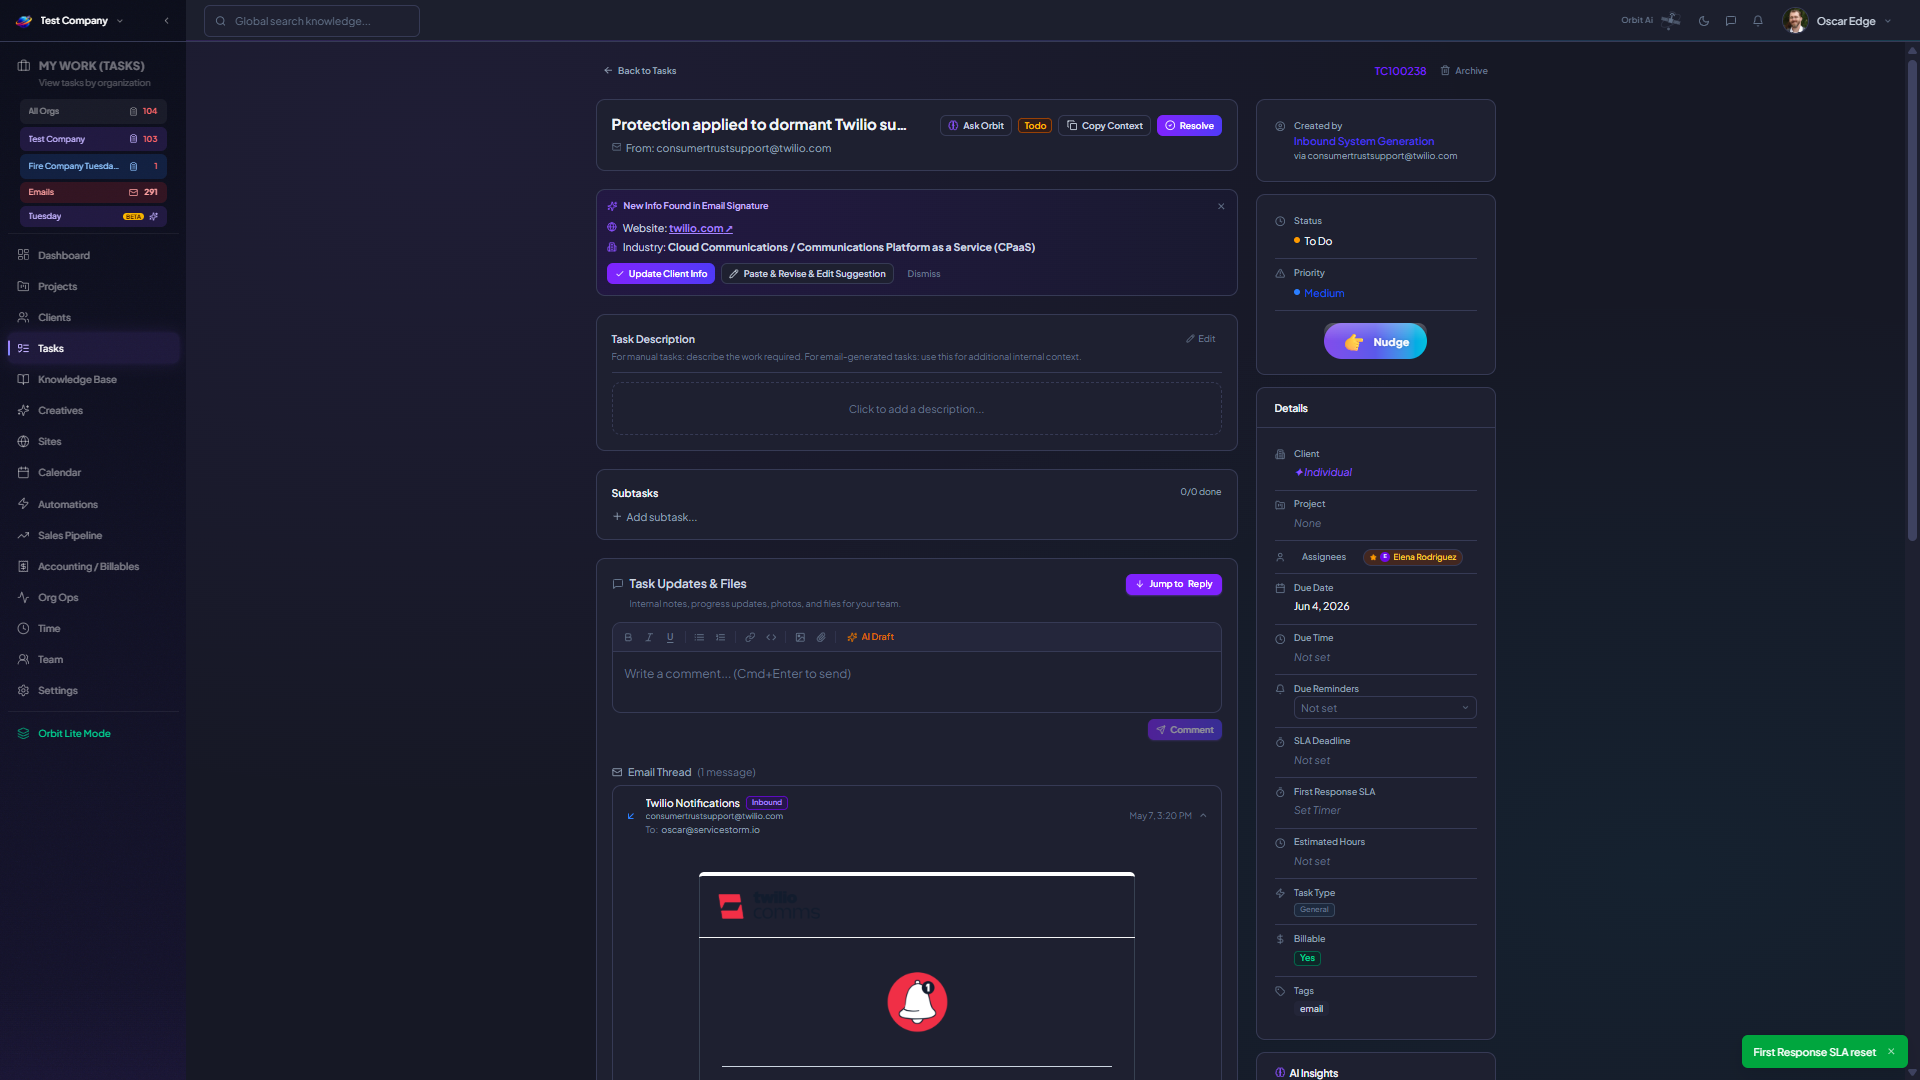Open Accounting / Billables from sidebar
The width and height of the screenshot is (1920, 1080).
click(93, 566)
